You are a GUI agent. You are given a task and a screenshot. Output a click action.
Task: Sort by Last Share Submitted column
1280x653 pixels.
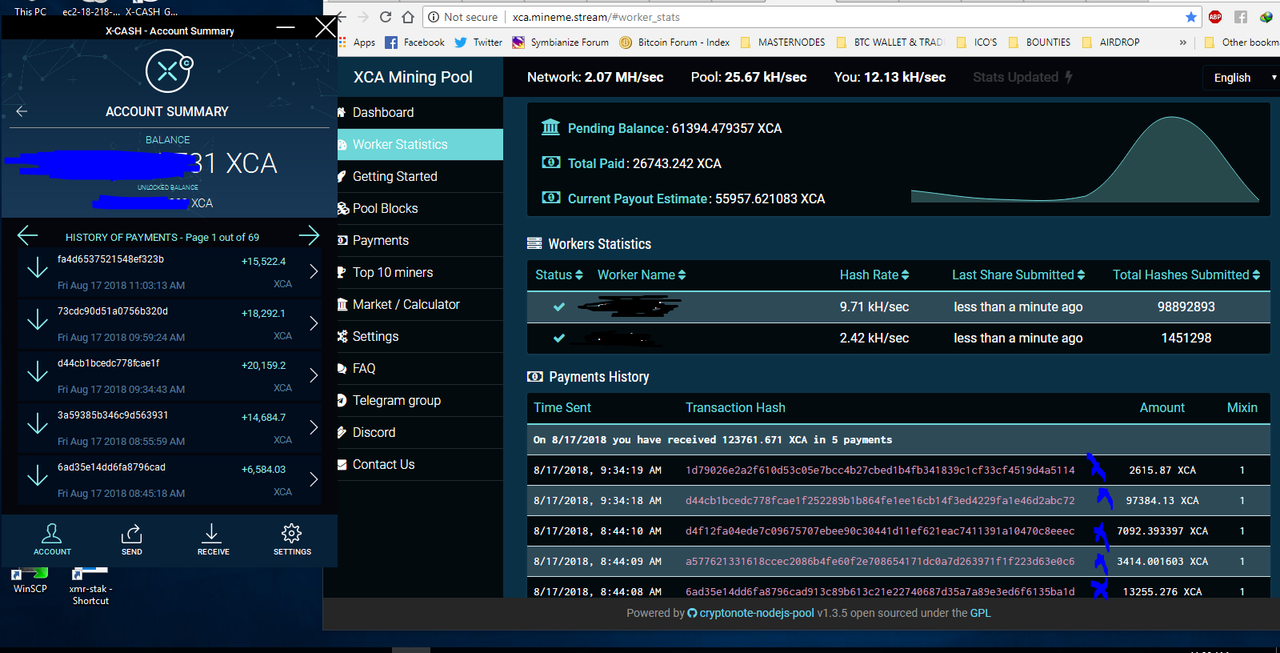pyautogui.click(x=1019, y=275)
